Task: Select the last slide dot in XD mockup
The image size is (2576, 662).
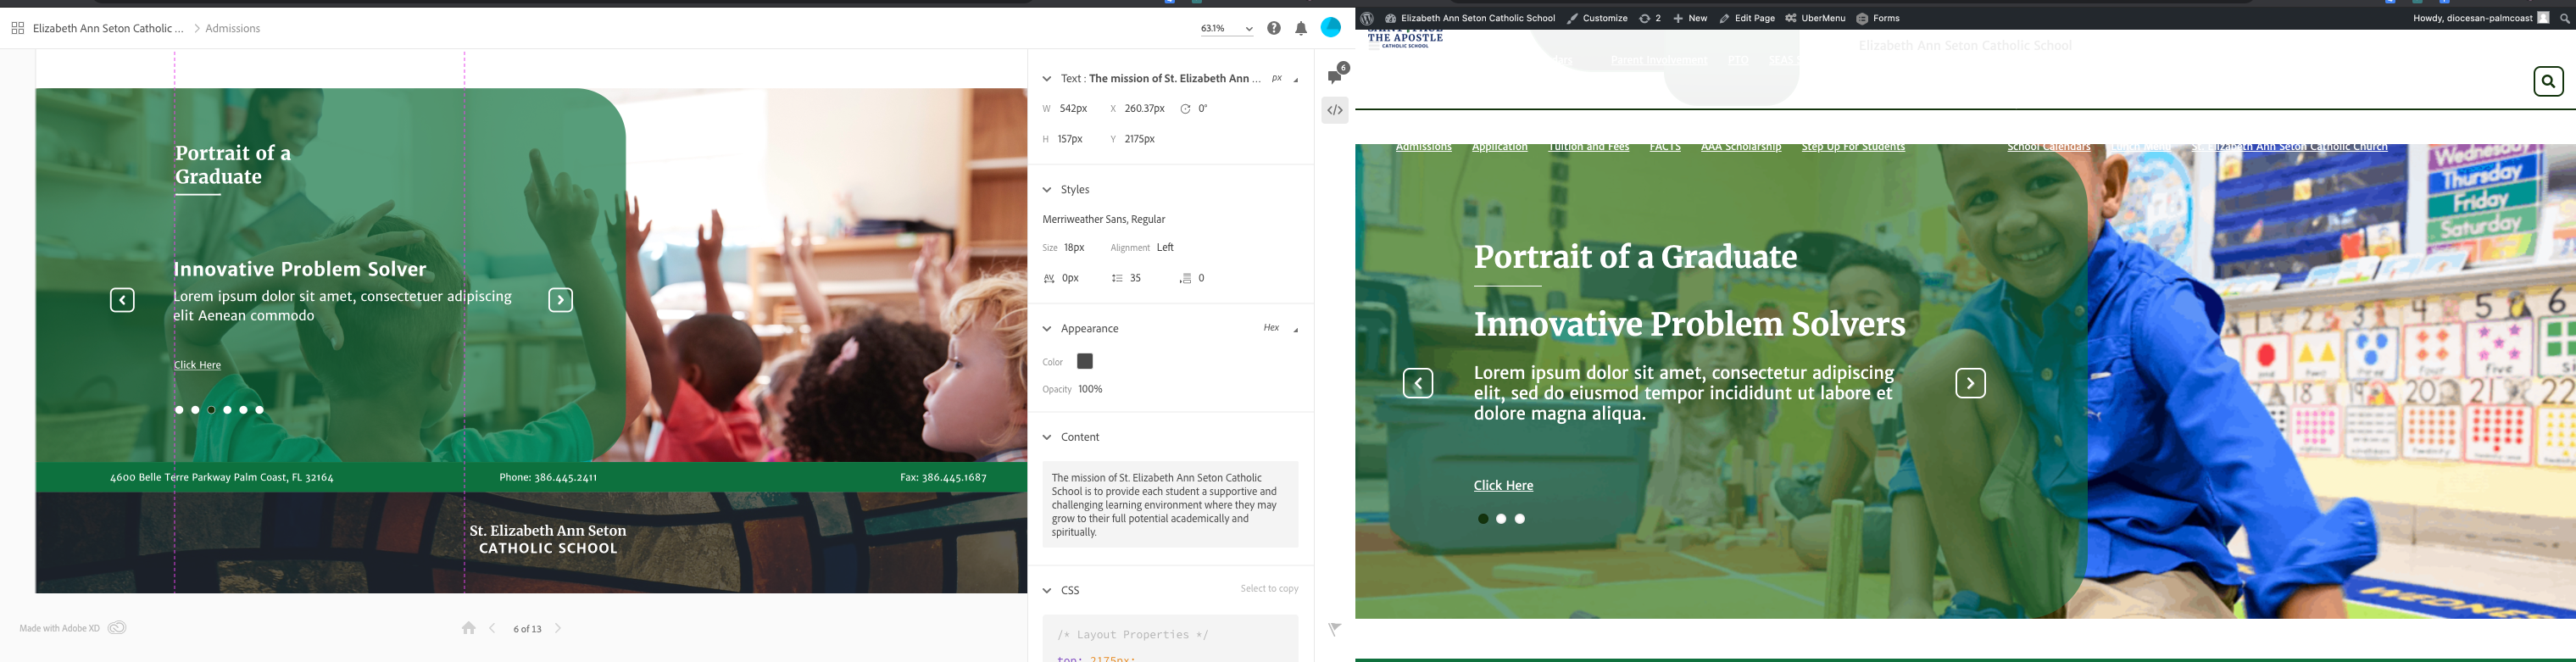Action: (x=260, y=410)
